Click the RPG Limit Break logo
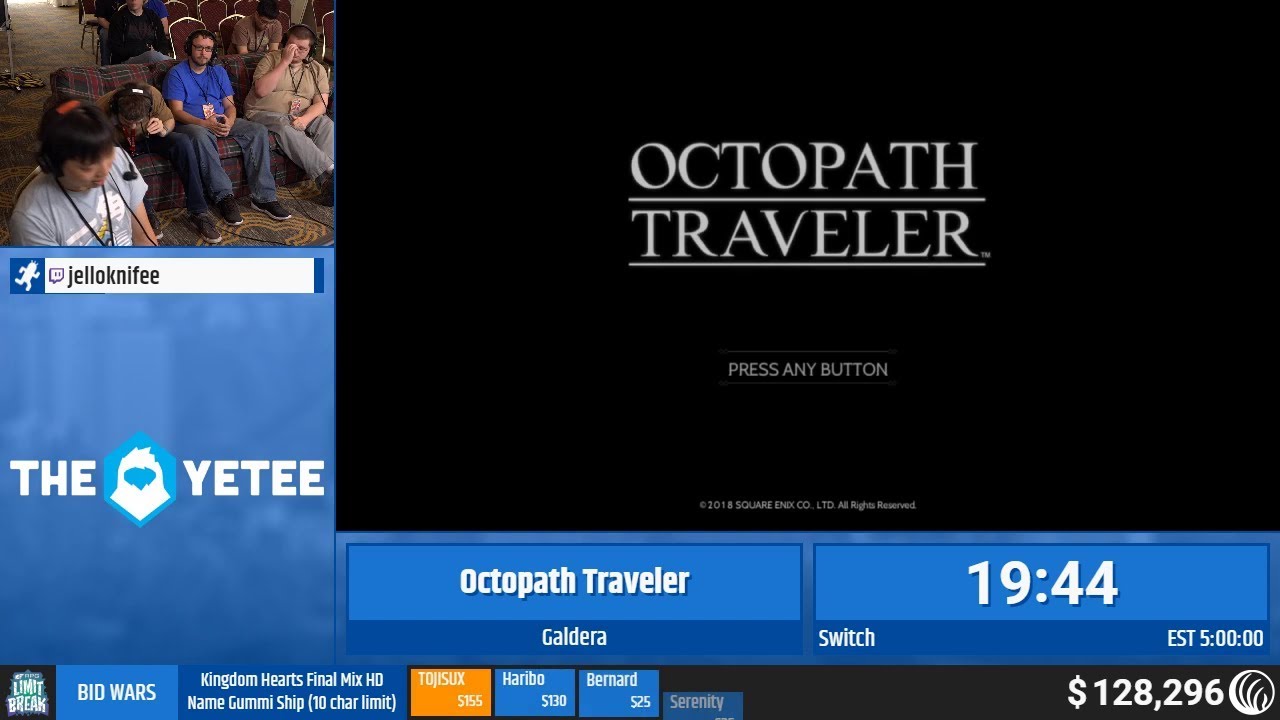 [x=28, y=693]
